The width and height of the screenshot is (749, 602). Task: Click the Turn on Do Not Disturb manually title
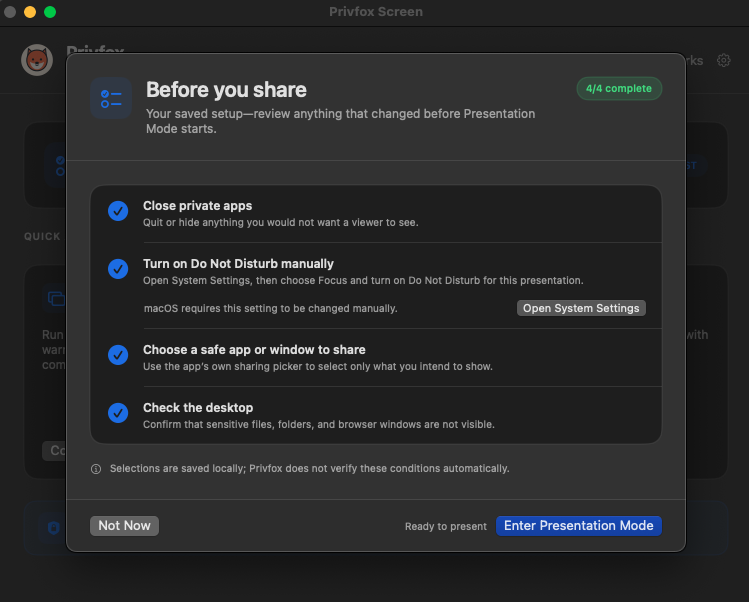tap(238, 264)
